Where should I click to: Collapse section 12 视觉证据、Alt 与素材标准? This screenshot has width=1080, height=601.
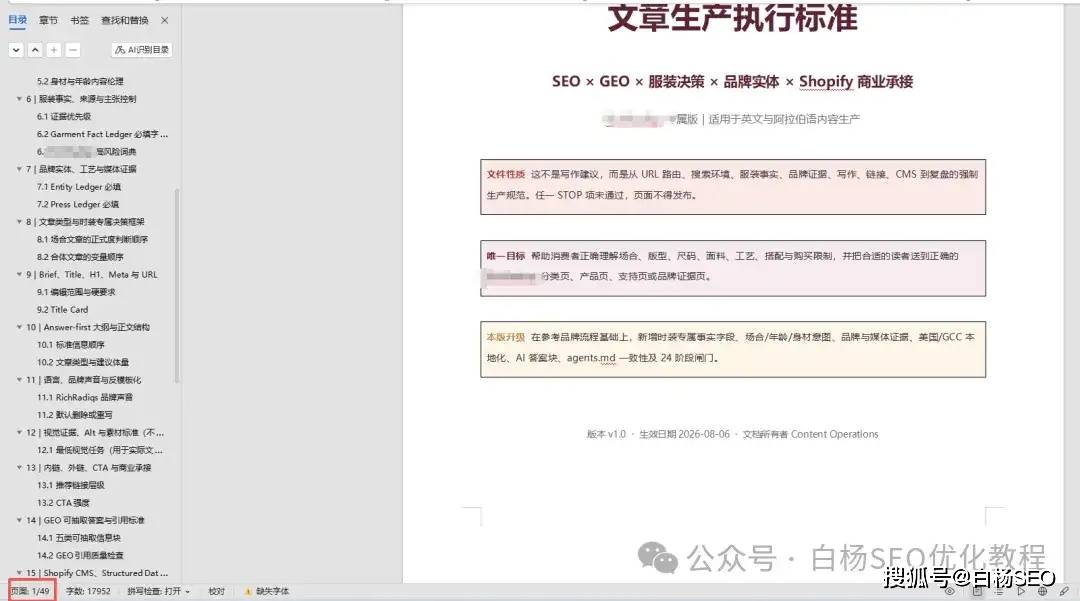click(19, 432)
